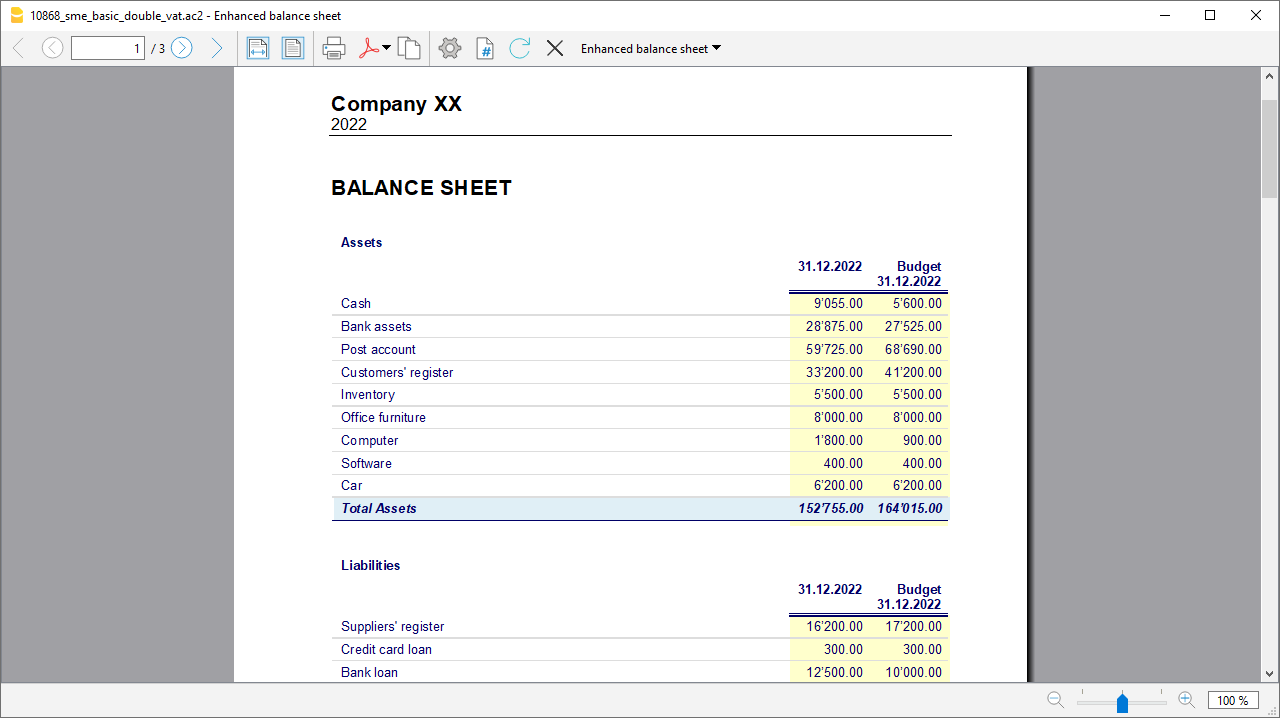Jump to the last page
The image size is (1280, 718).
[216, 48]
